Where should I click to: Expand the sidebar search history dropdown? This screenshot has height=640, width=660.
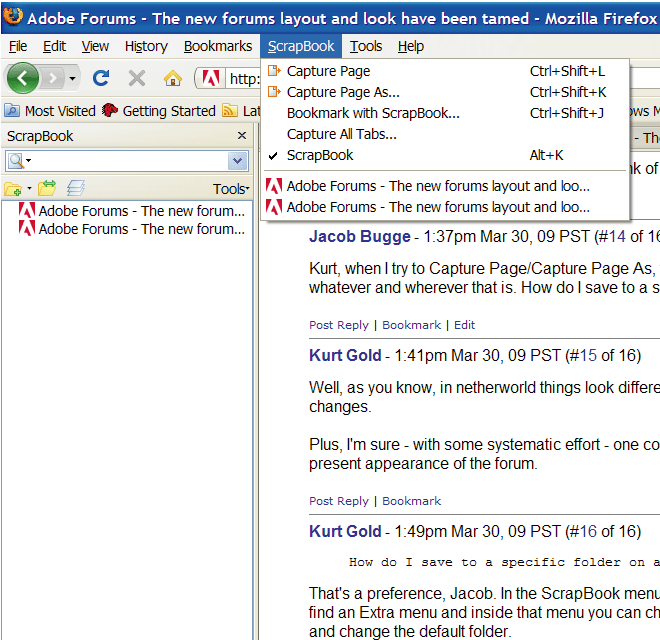tap(237, 161)
